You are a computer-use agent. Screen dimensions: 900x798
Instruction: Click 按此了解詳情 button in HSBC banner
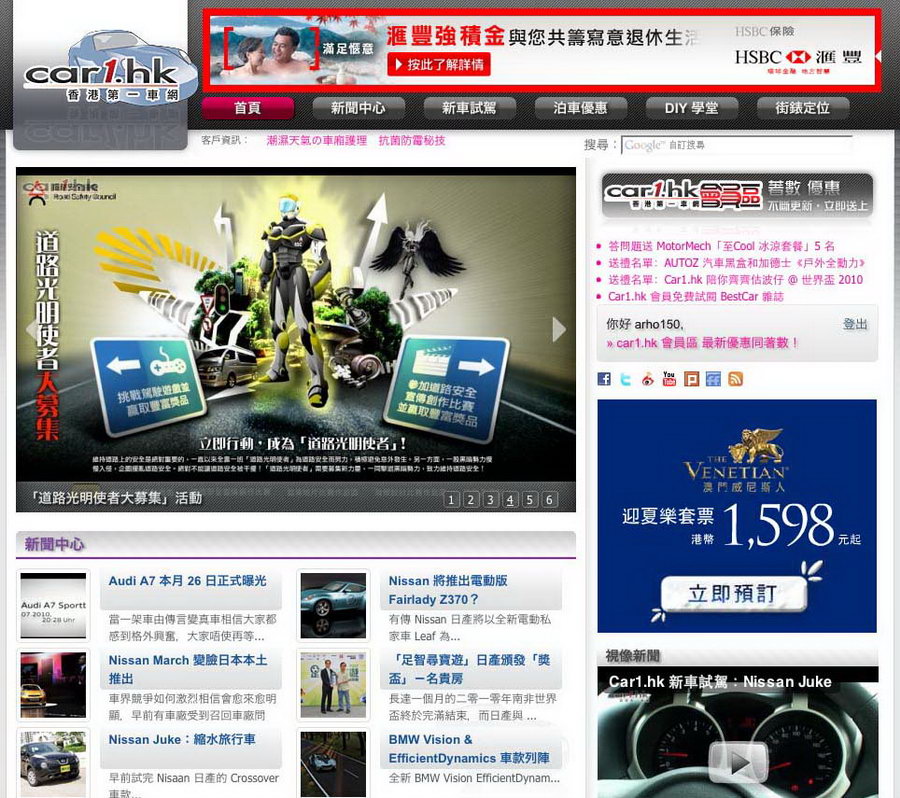point(440,64)
